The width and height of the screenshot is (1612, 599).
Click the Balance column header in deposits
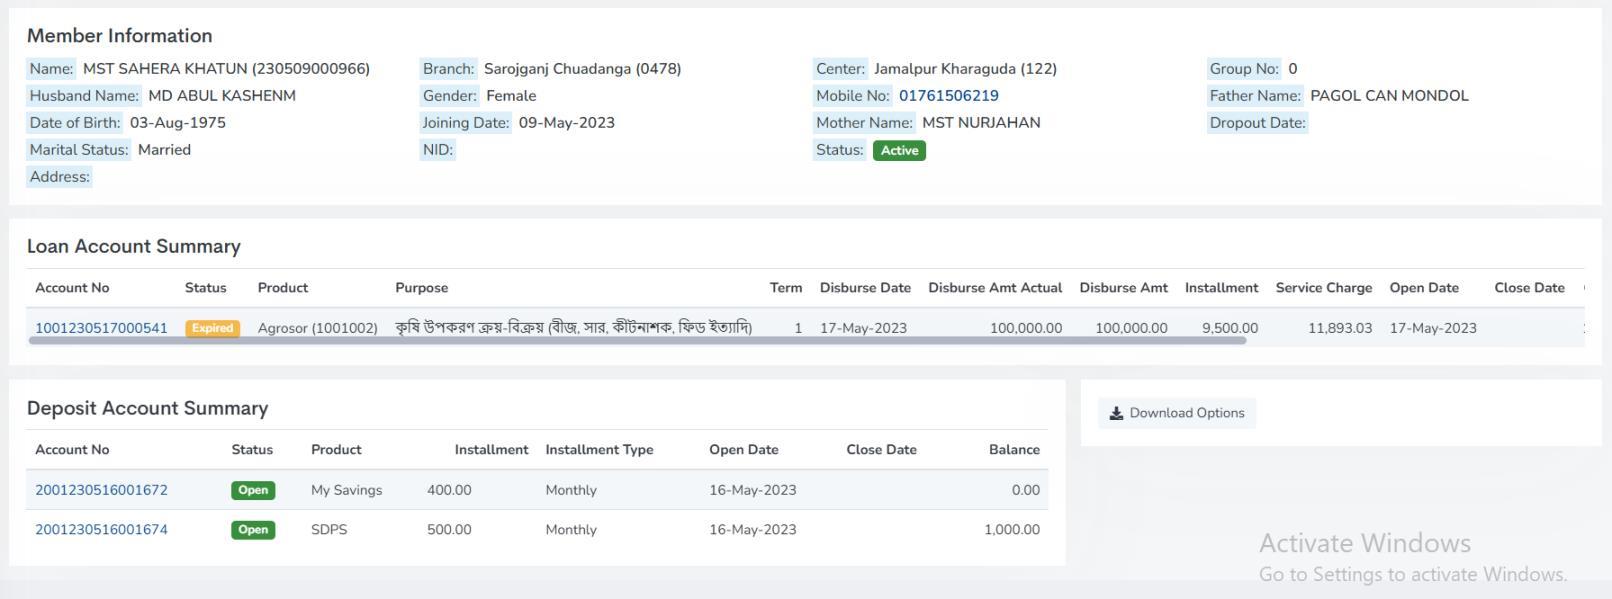tap(1014, 450)
